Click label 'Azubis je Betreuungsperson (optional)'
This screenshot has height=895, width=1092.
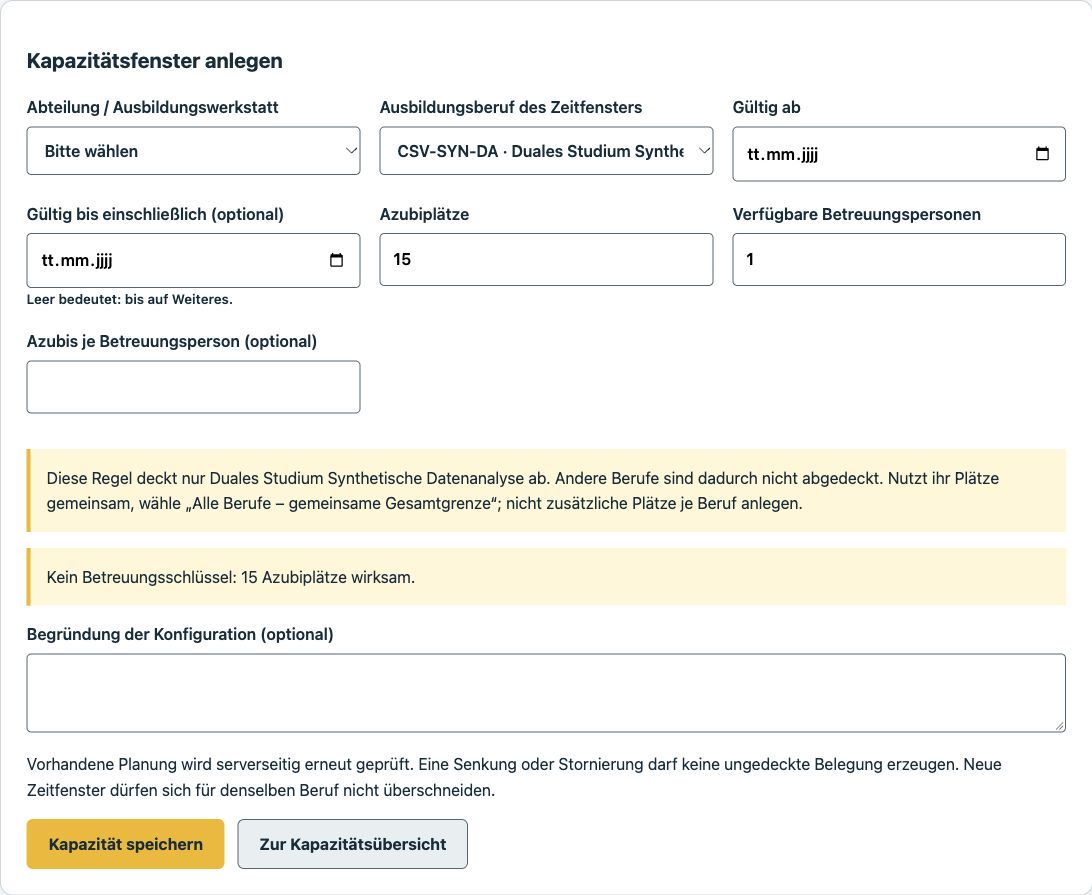(x=171, y=341)
